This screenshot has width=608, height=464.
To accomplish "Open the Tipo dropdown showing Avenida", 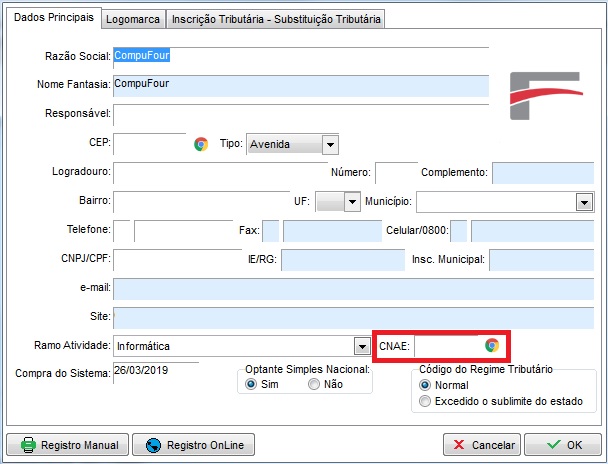I will [x=330, y=144].
